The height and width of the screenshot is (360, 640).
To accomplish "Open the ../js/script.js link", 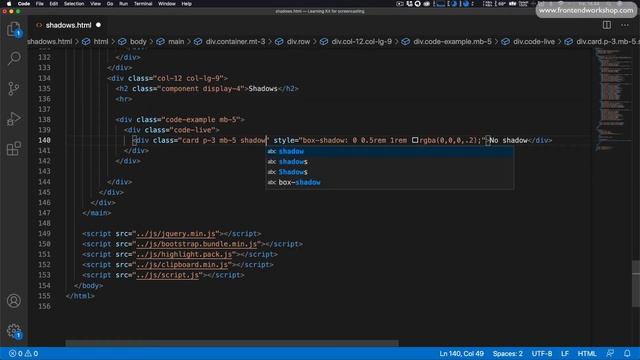I will 168,275.
